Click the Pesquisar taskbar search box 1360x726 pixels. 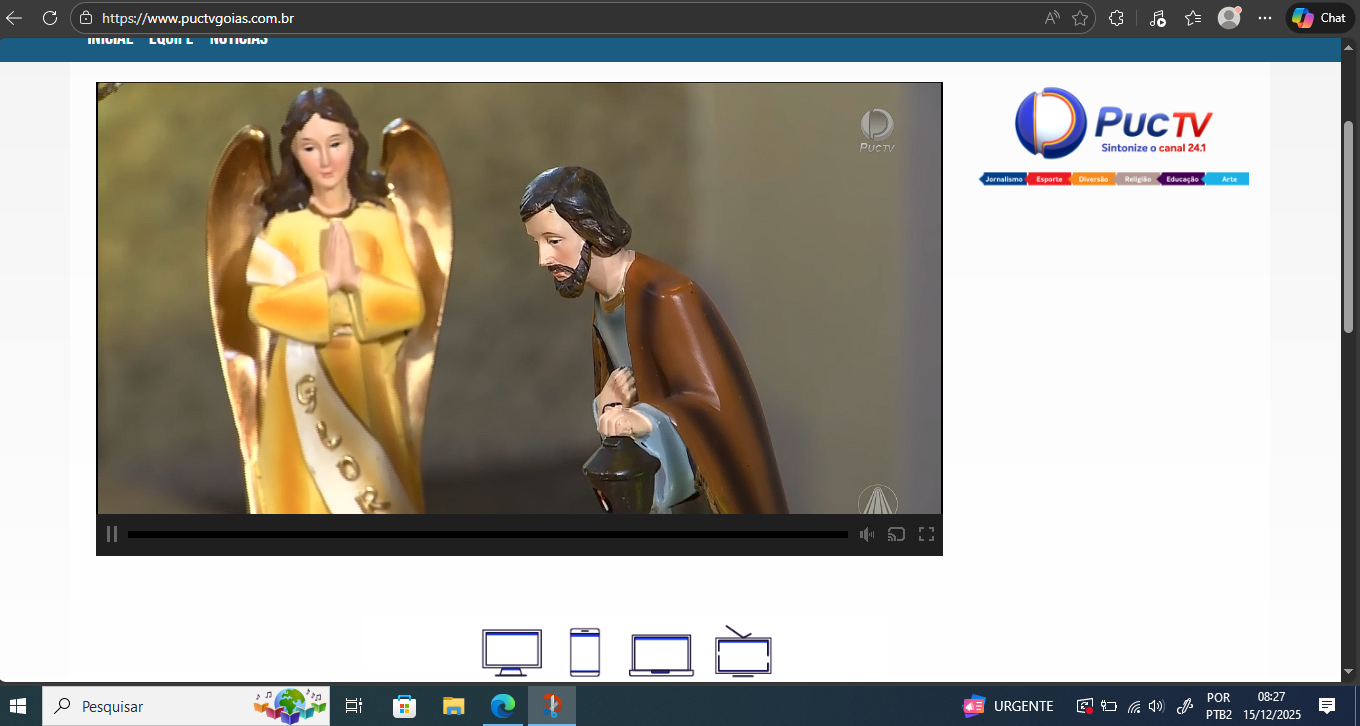click(x=187, y=706)
